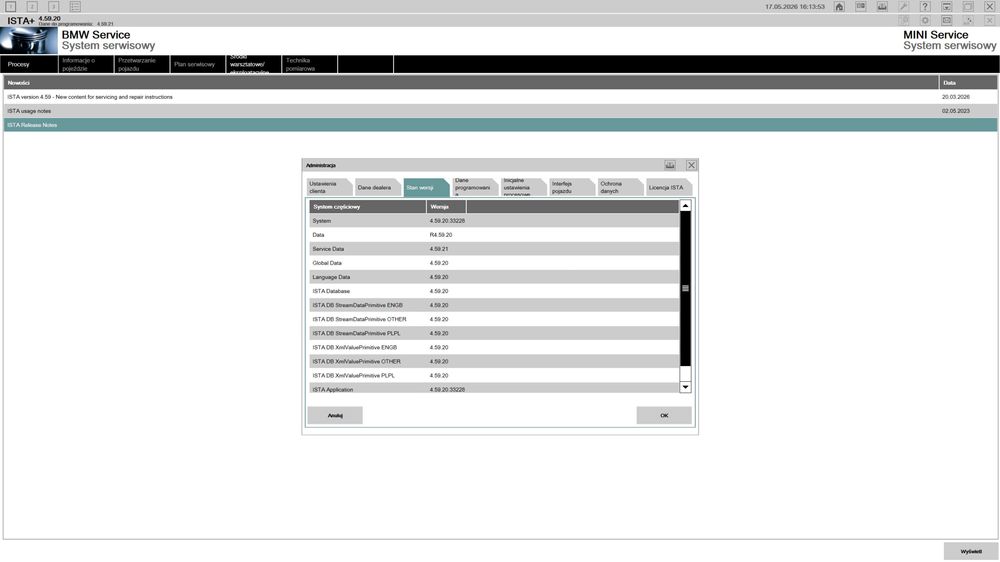1000x562 pixels.
Task: Open the Plan serwisowy menu
Action: click(198, 64)
